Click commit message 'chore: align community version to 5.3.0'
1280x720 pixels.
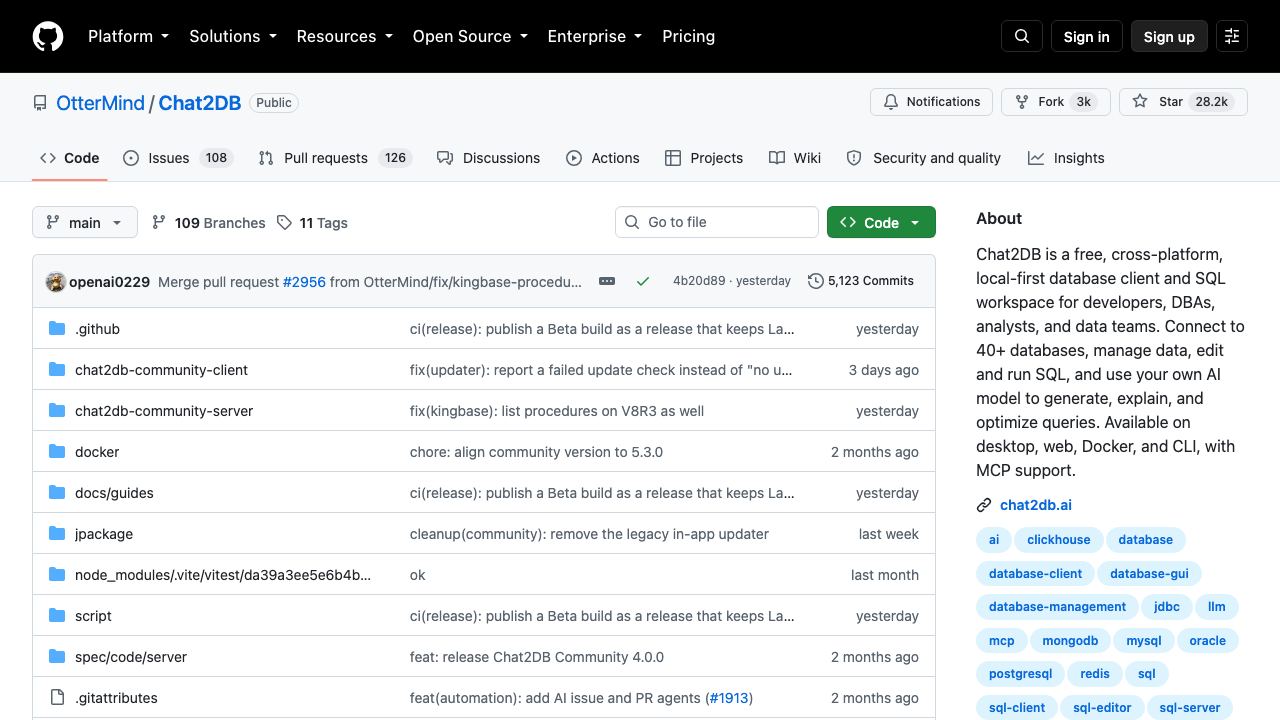[x=536, y=452]
